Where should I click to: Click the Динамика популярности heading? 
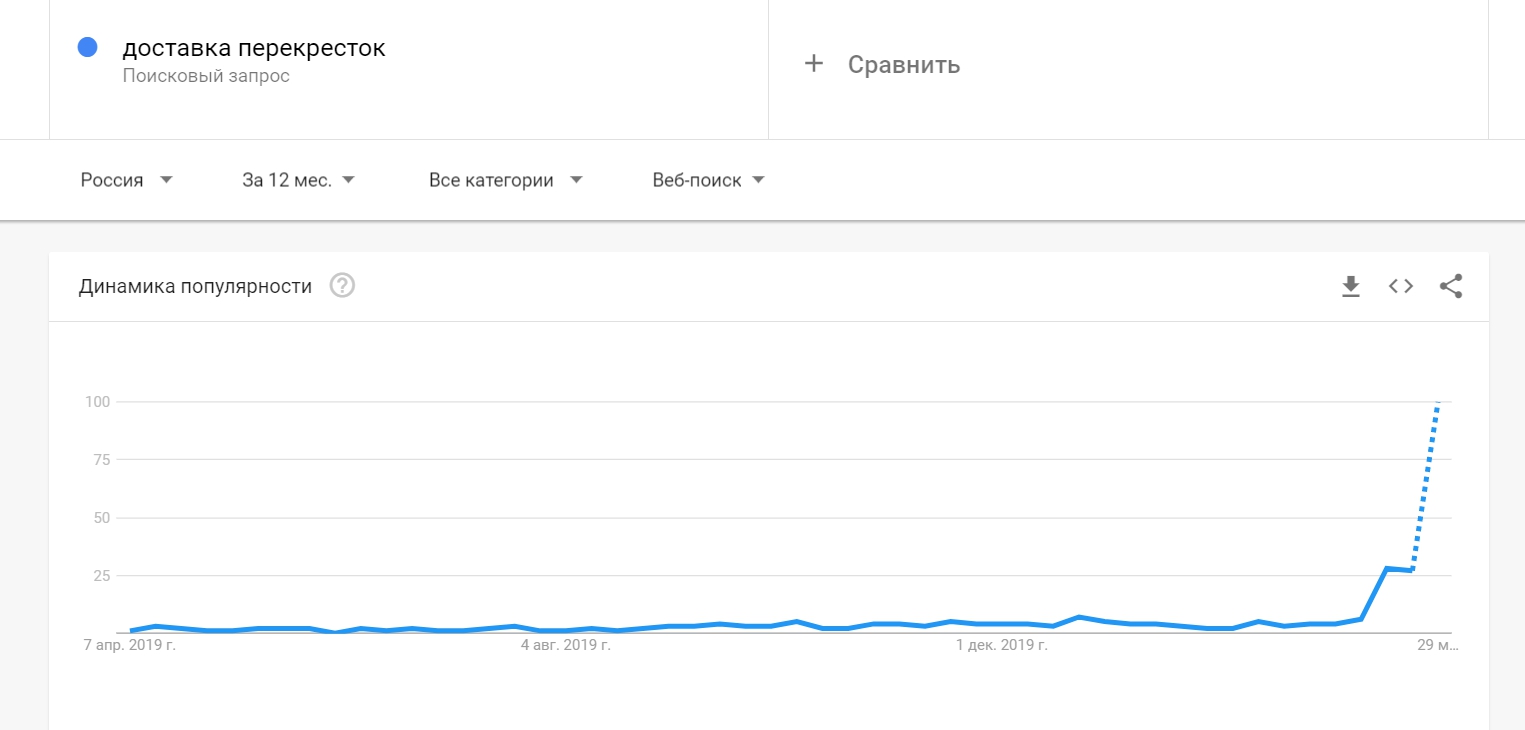pos(195,287)
